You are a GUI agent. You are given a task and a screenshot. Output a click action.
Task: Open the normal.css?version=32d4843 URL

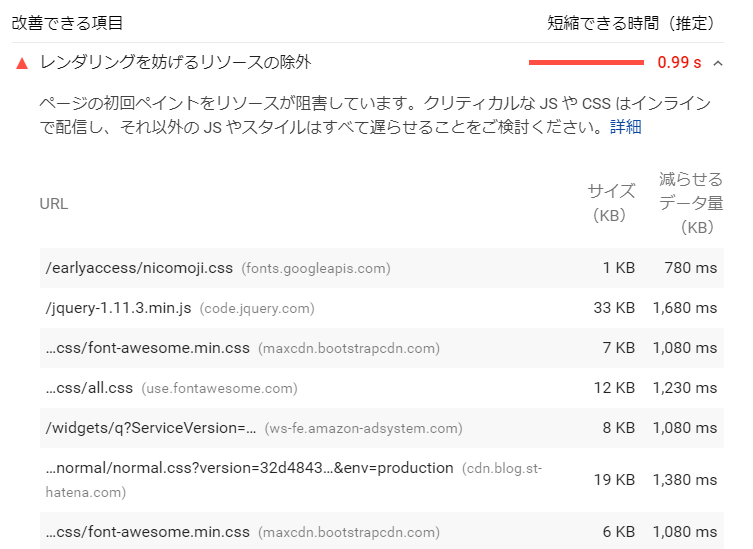(249, 468)
